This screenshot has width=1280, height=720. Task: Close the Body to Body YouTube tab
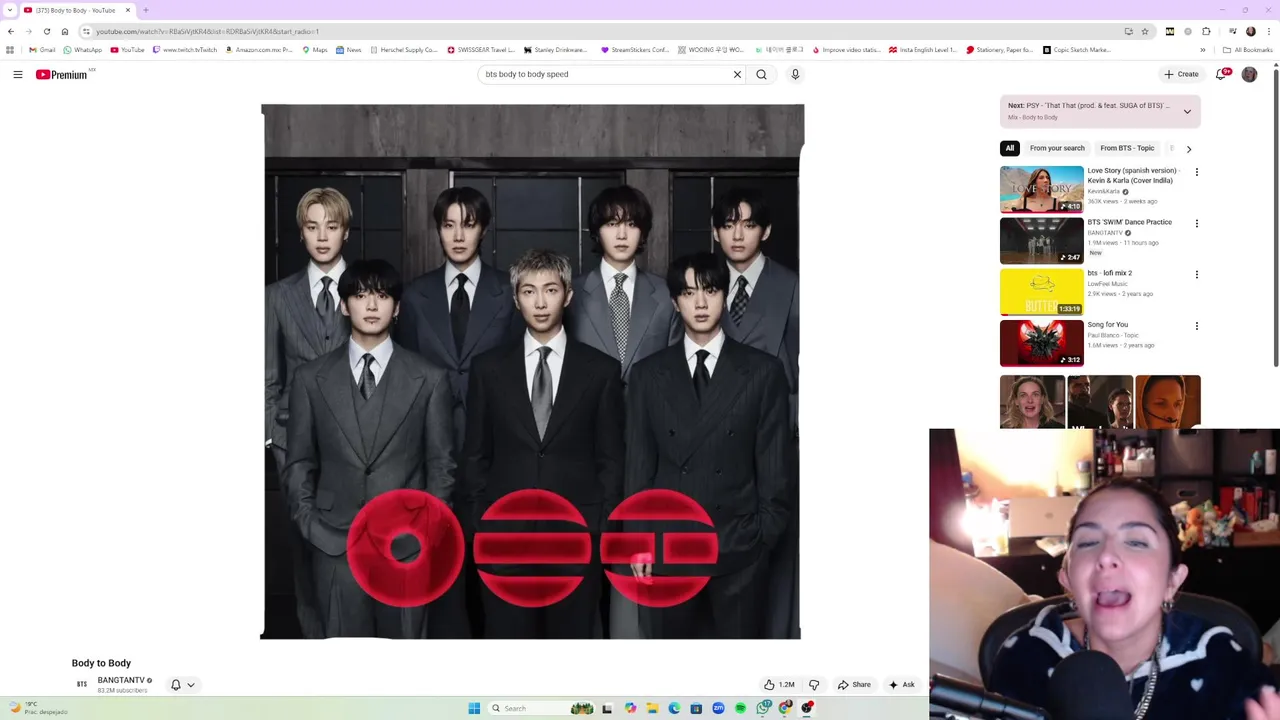coord(128,10)
